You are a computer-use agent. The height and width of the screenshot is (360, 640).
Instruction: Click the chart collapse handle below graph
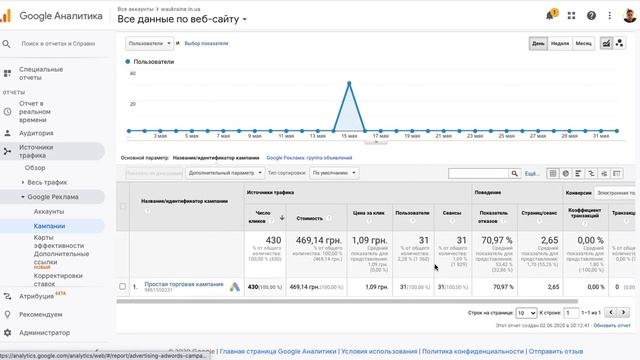click(x=376, y=142)
